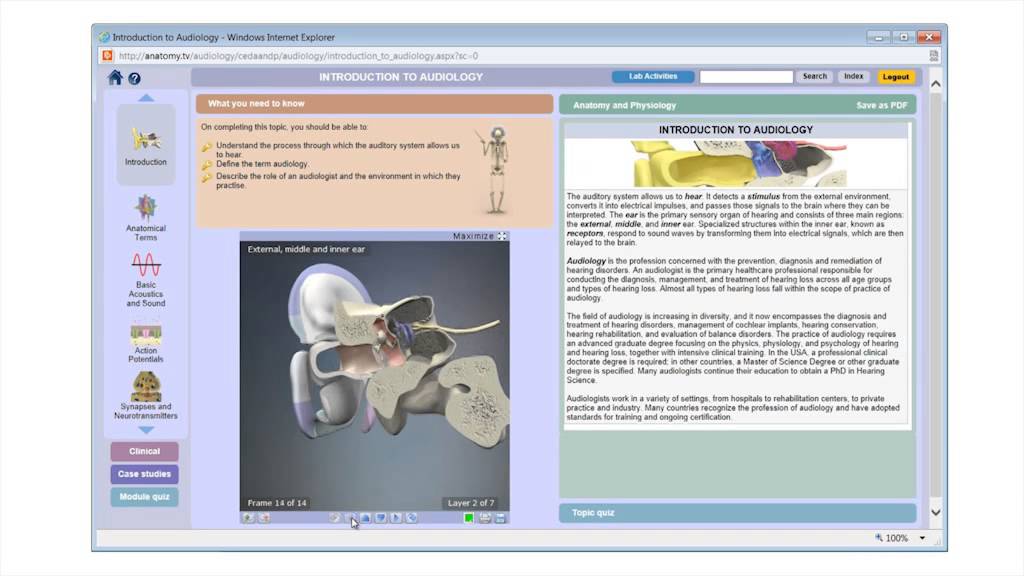
Task: Click the INTRODUCTION TO AUDIOLOGY title bar
Action: point(400,77)
